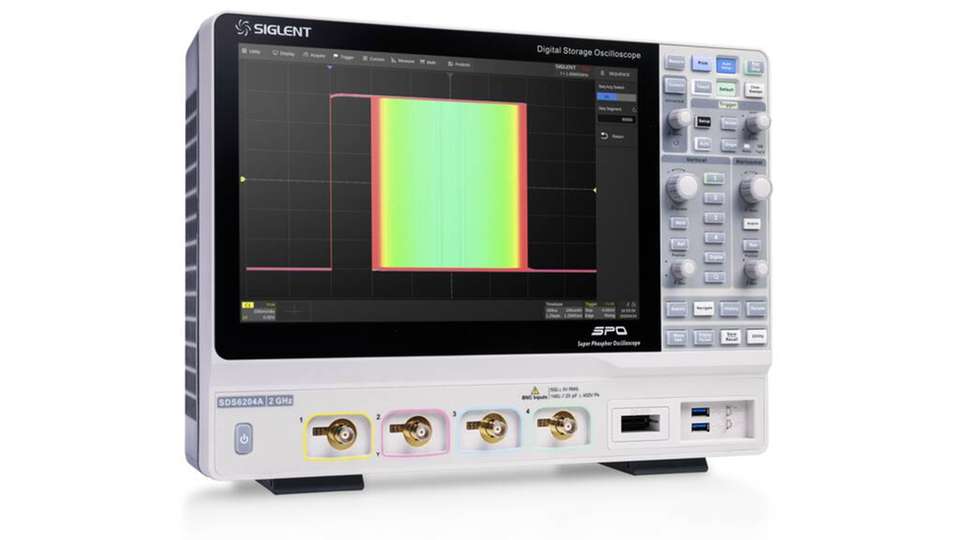960x540 pixels.
Task: Open the Acquire menu on screen
Action: pyautogui.click(x=315, y=55)
